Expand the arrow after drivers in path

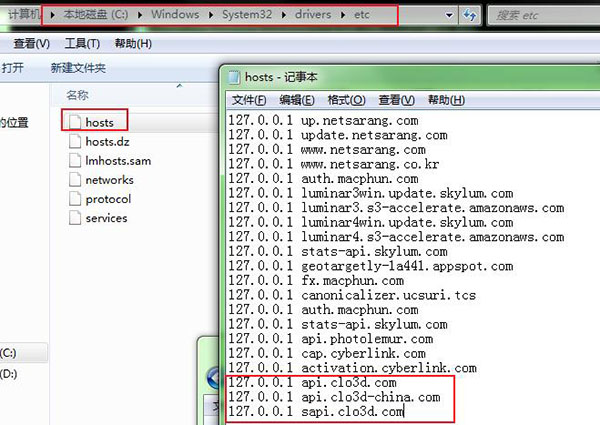click(343, 15)
